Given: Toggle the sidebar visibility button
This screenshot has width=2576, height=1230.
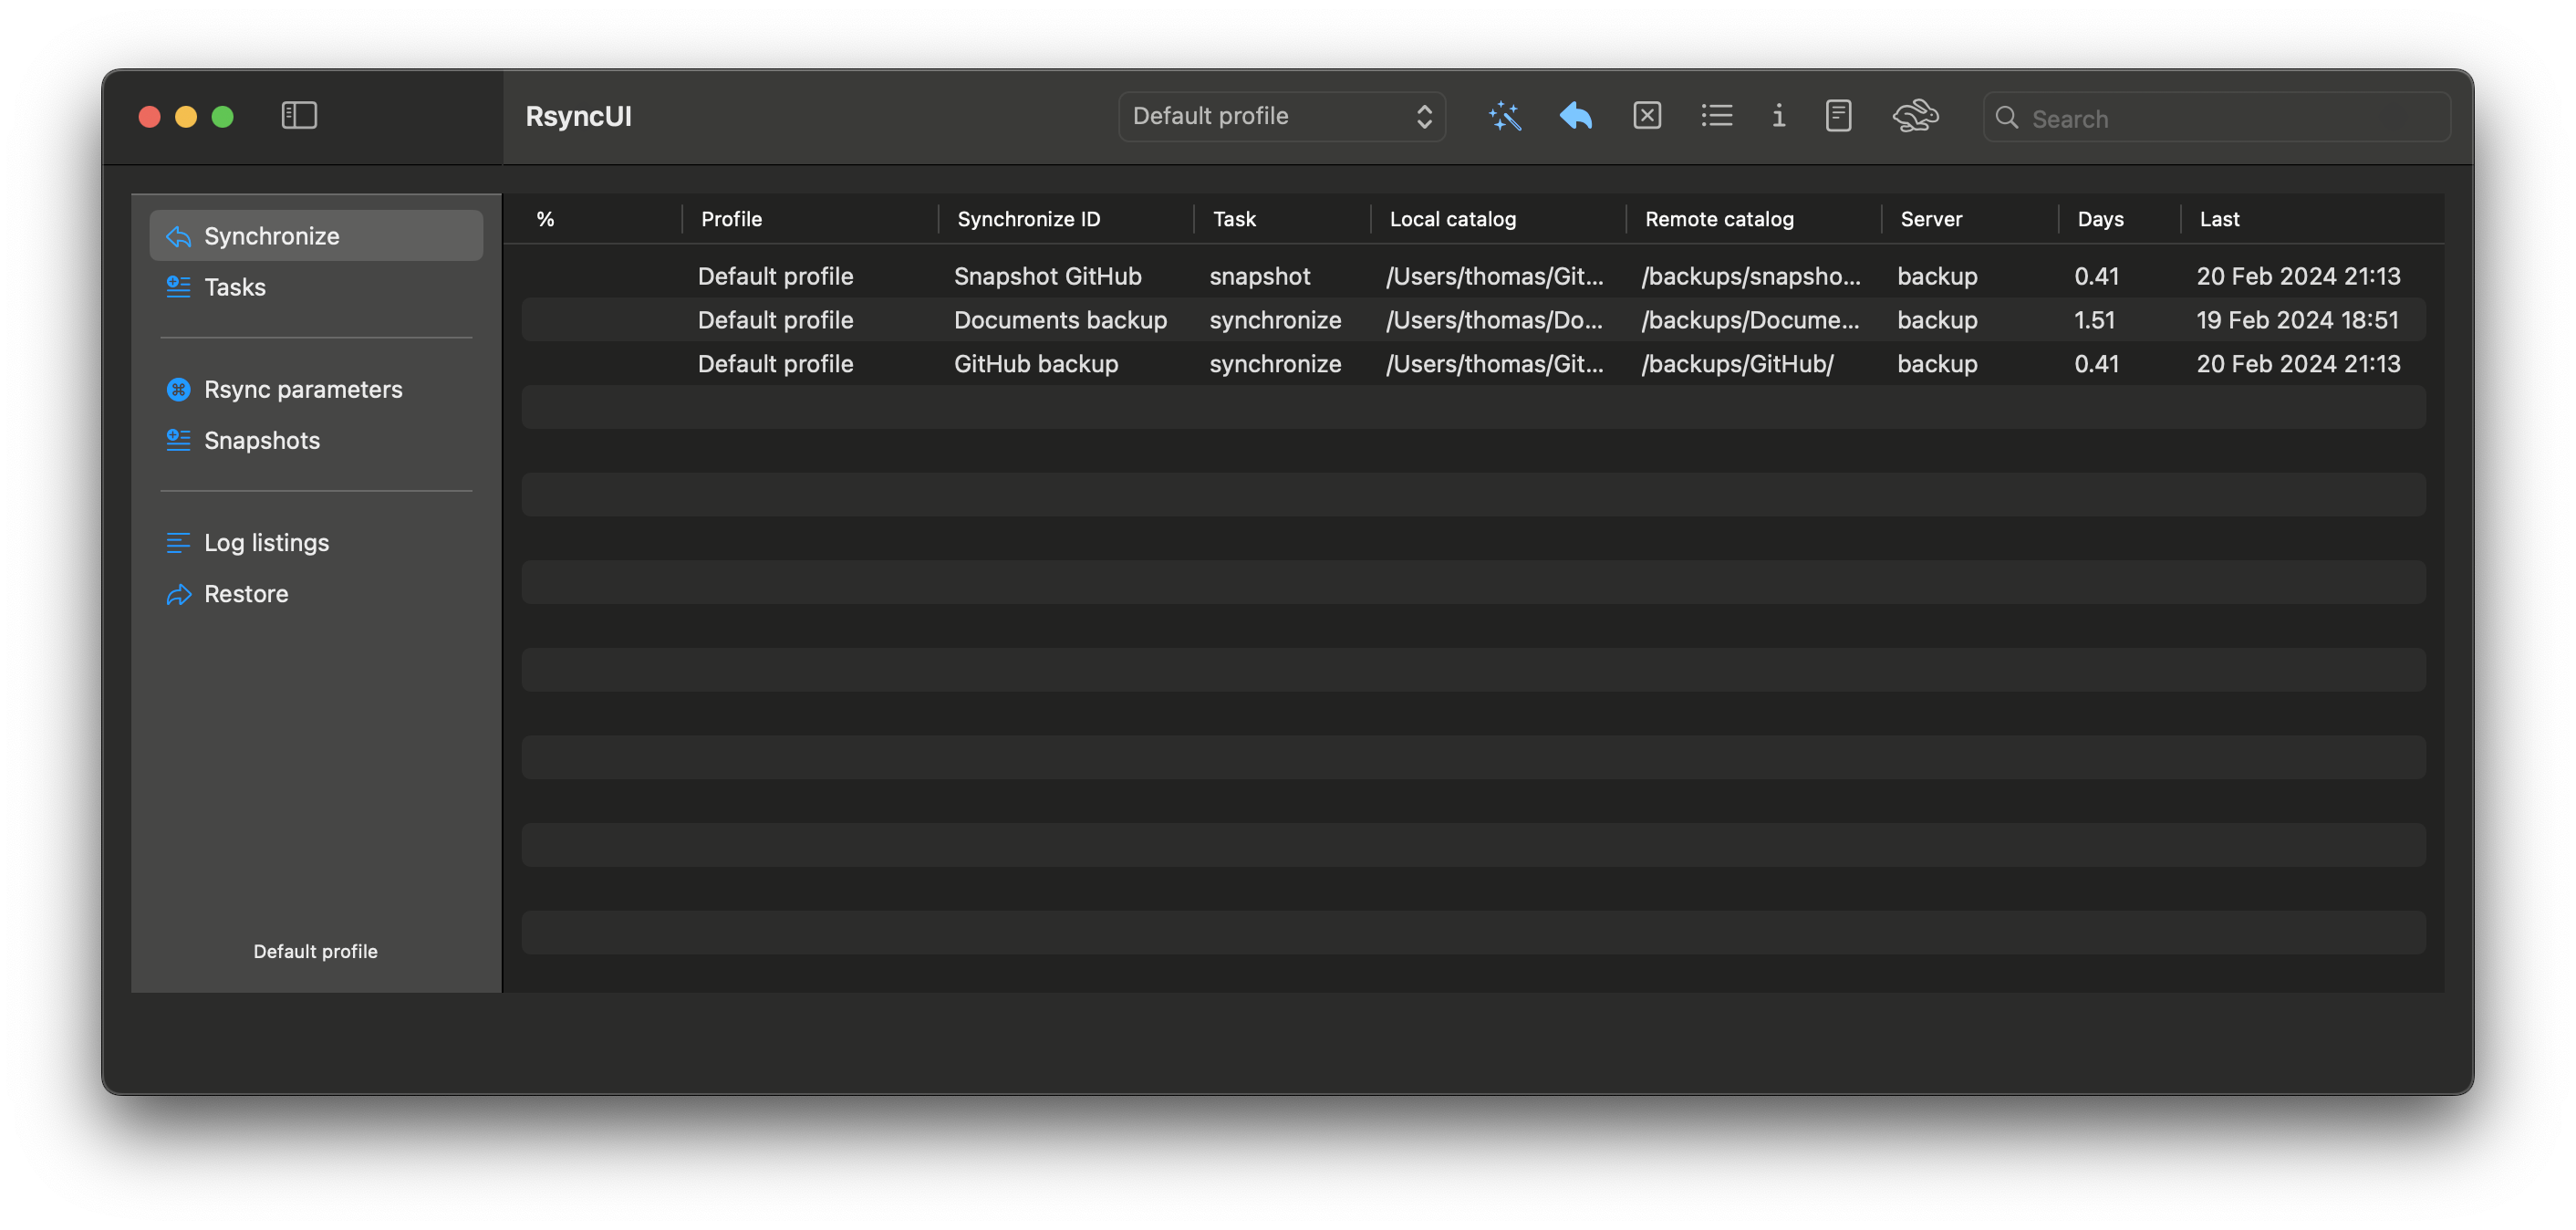Looking at the screenshot, I should [x=299, y=116].
